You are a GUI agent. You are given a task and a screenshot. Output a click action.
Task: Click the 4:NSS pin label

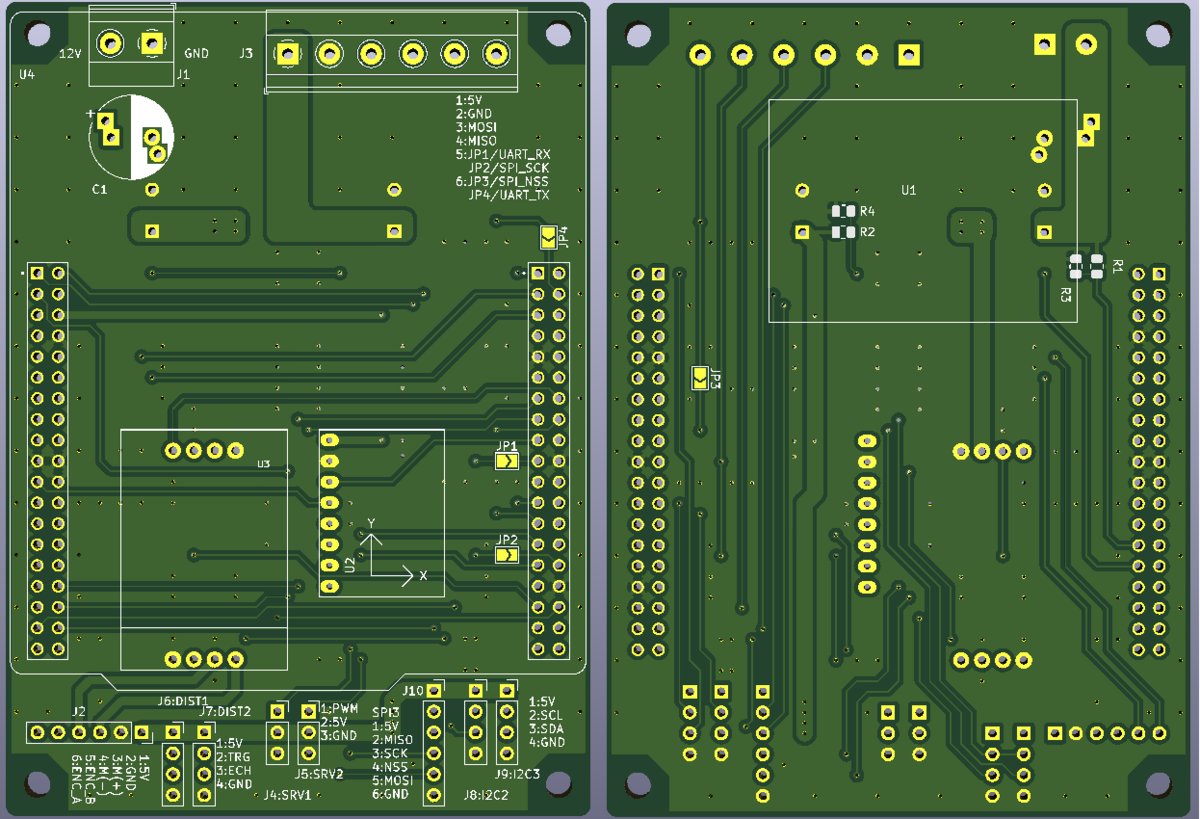click(390, 766)
